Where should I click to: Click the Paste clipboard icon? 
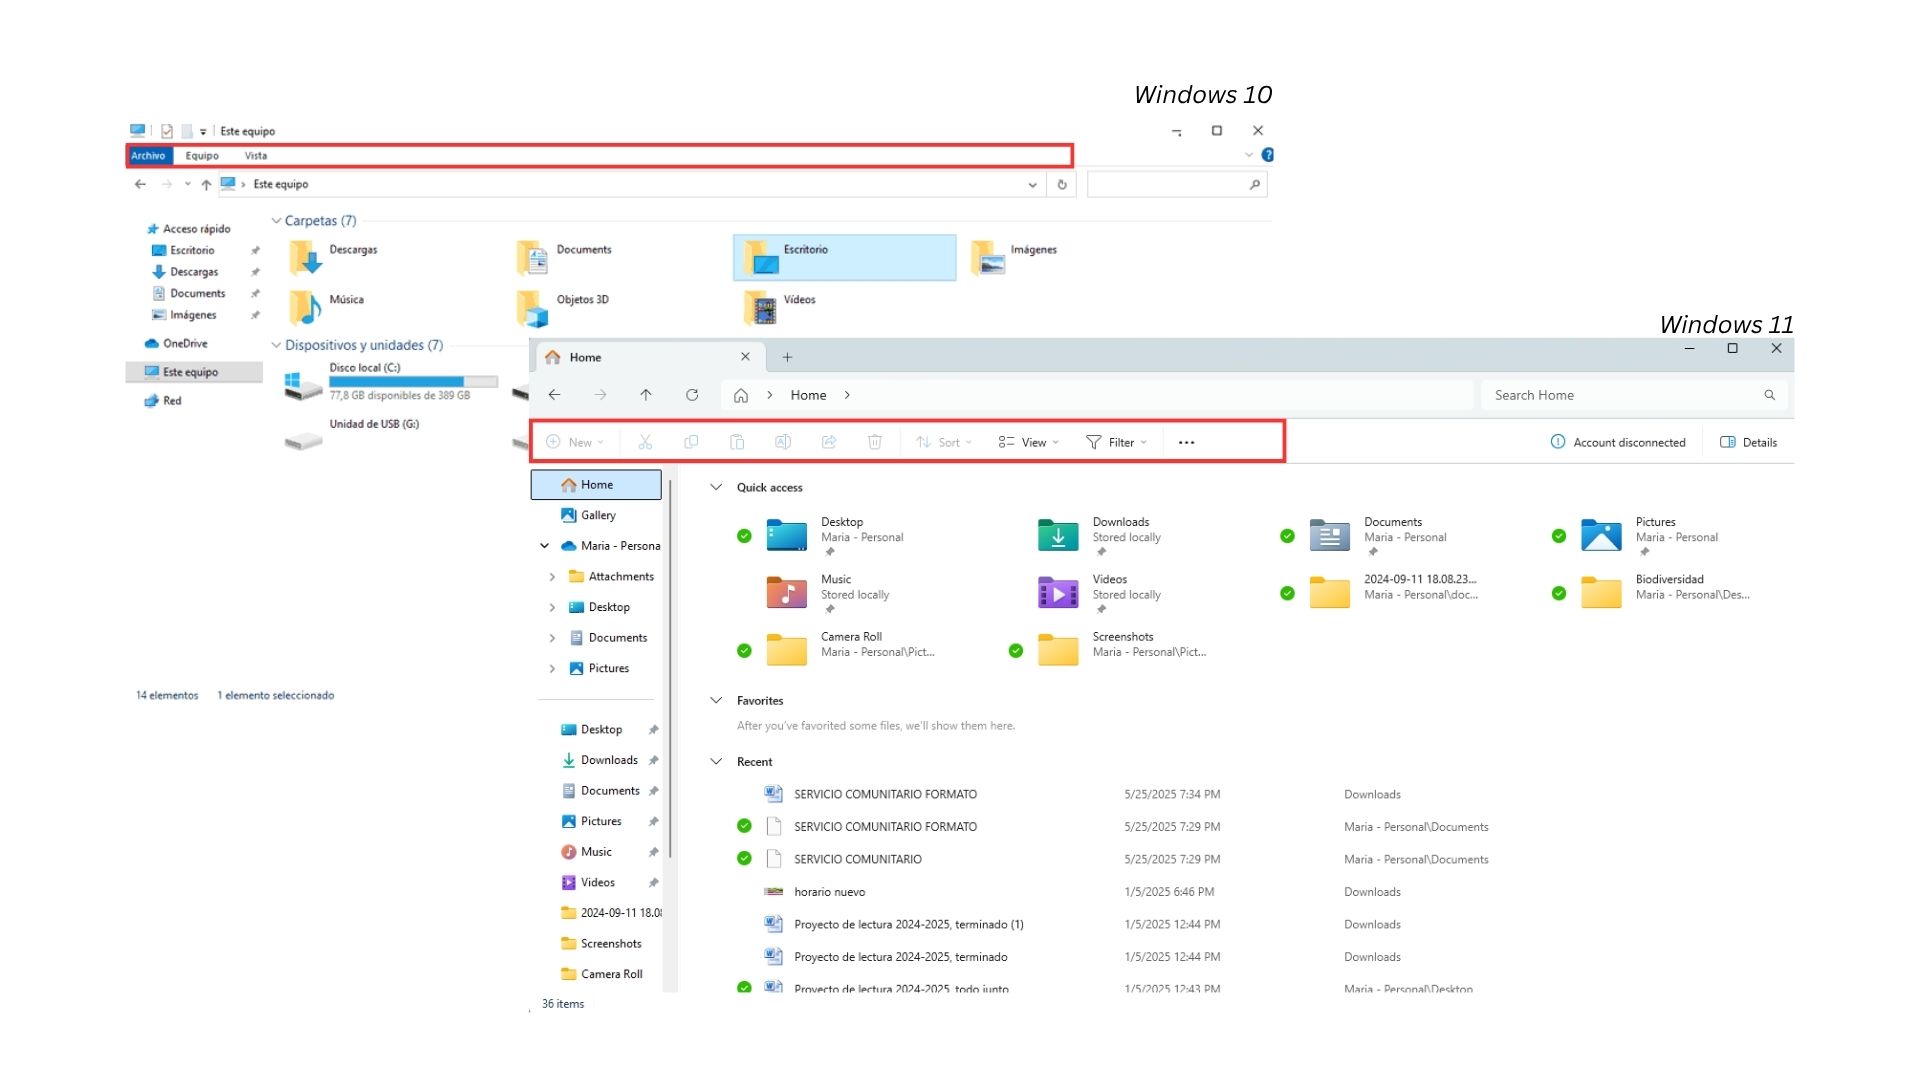[737, 442]
